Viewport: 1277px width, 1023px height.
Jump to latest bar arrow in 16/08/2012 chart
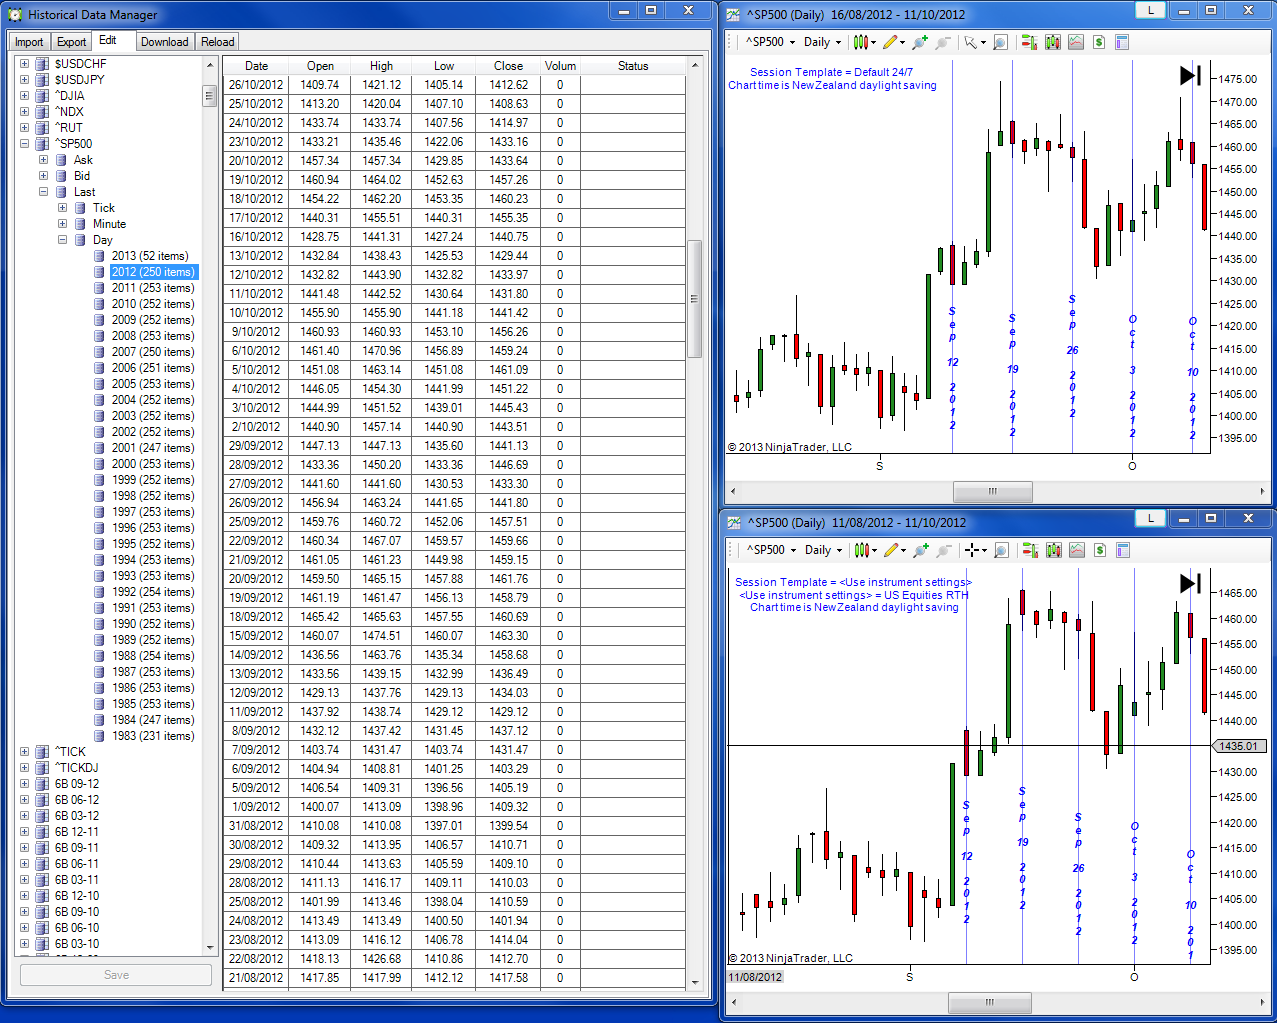pos(1190,75)
